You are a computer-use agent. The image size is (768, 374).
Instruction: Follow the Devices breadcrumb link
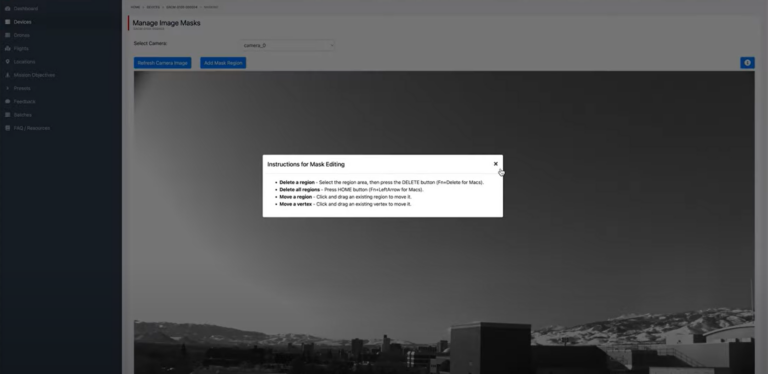click(x=153, y=7)
